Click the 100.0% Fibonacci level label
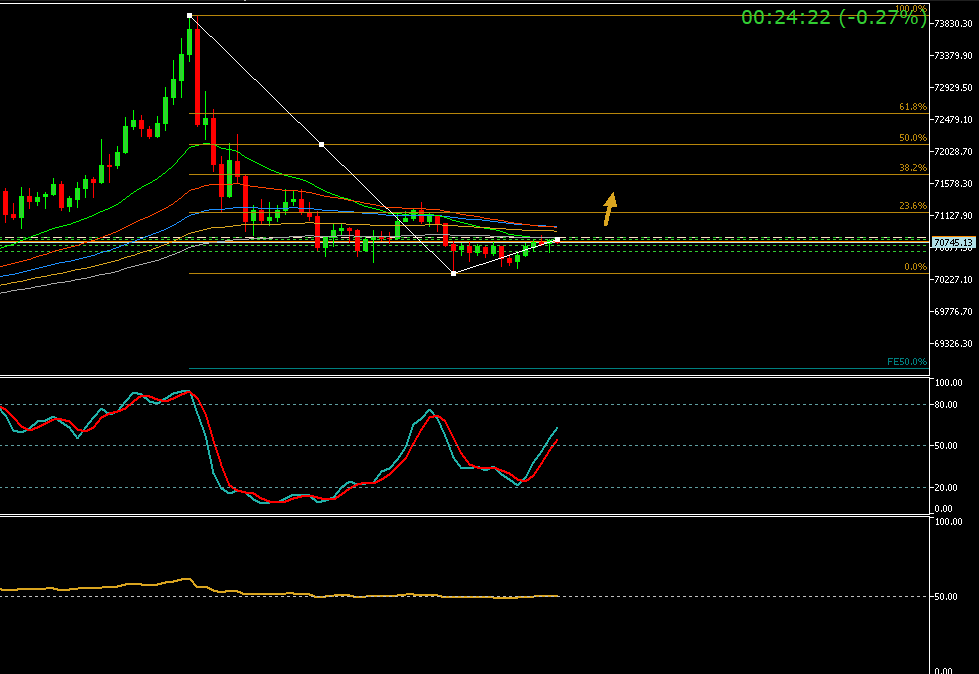Image resolution: width=979 pixels, height=674 pixels. click(910, 9)
